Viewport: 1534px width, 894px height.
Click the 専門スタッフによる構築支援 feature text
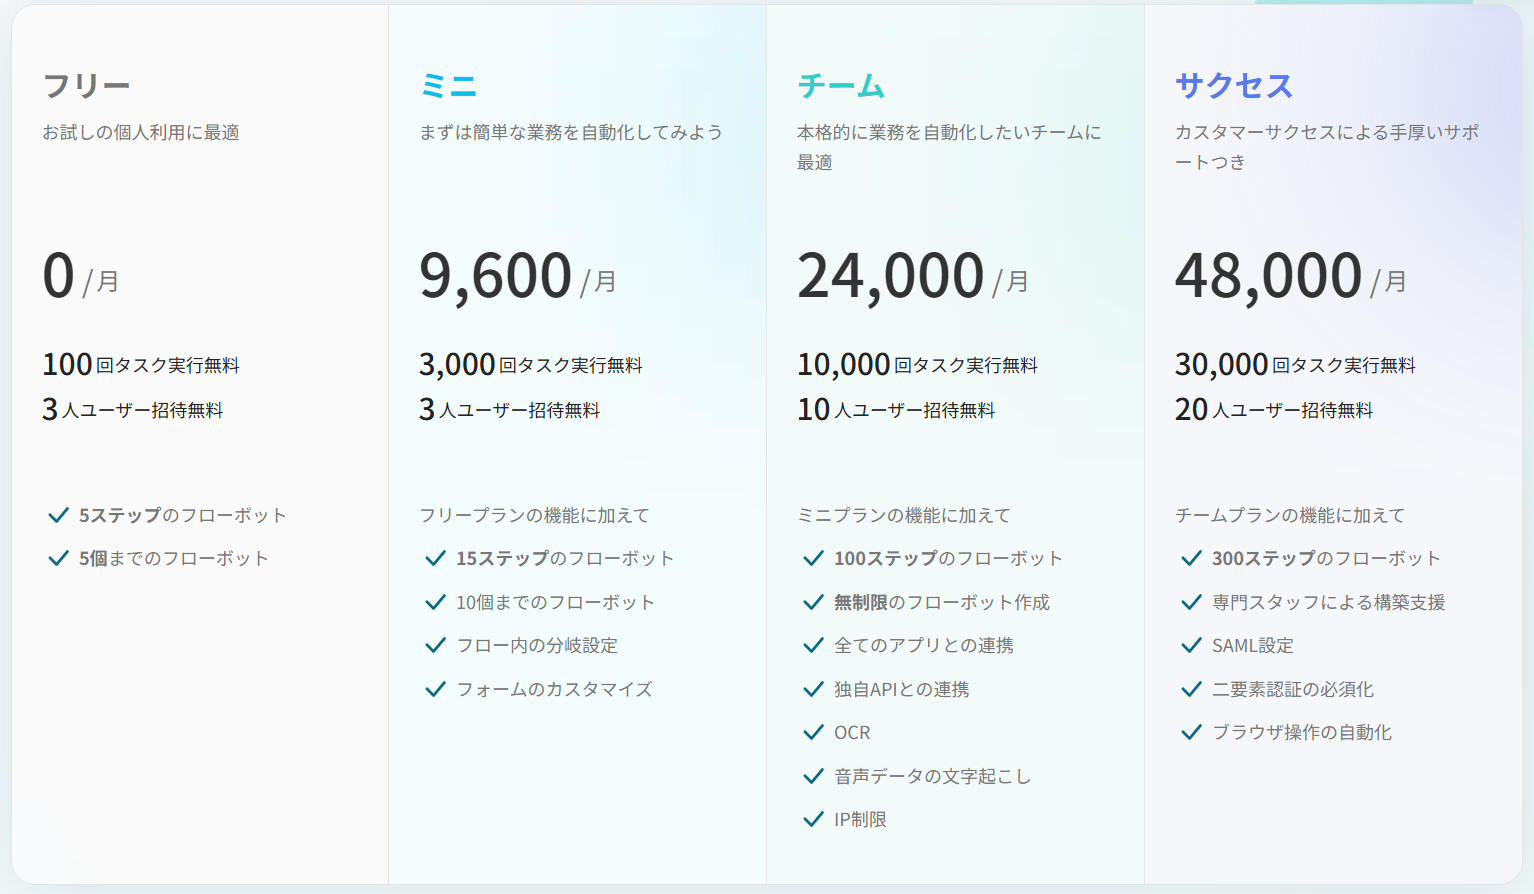click(x=1328, y=602)
